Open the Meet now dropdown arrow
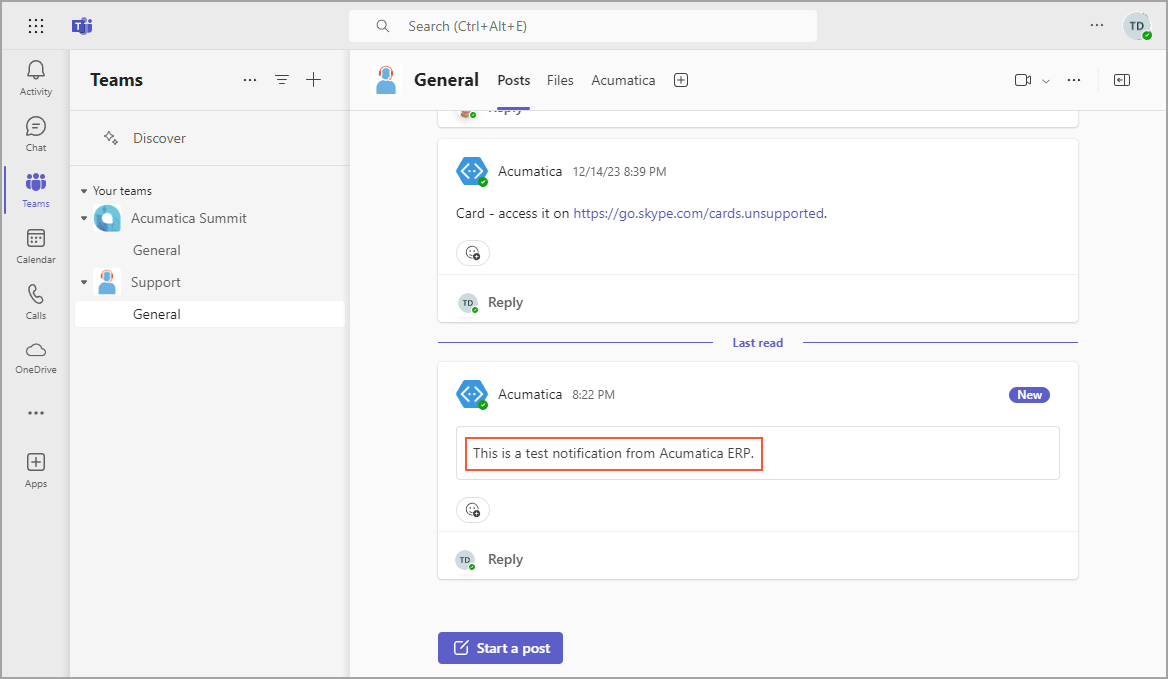The image size is (1168, 679). point(1046,80)
